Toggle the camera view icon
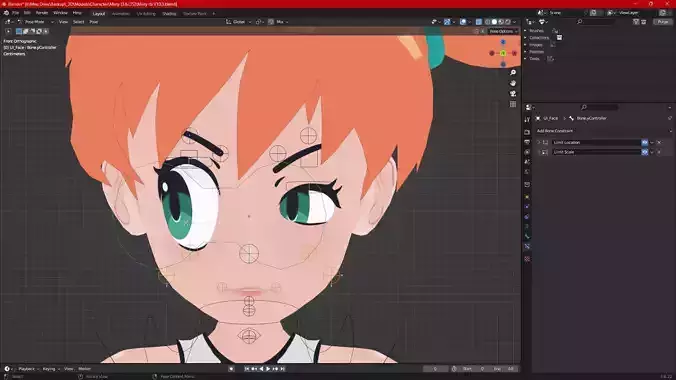Screen dimensions: 676x380 [513, 94]
